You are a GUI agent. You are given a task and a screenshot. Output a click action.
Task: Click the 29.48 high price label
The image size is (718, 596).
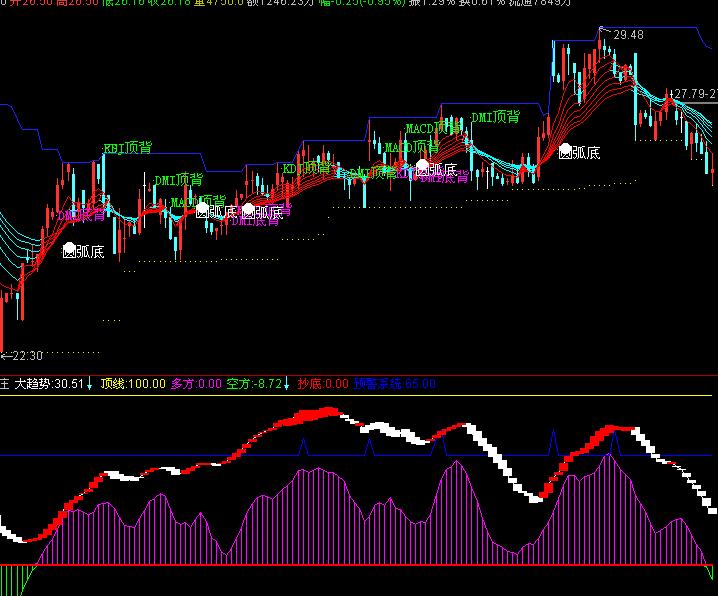(x=628, y=35)
